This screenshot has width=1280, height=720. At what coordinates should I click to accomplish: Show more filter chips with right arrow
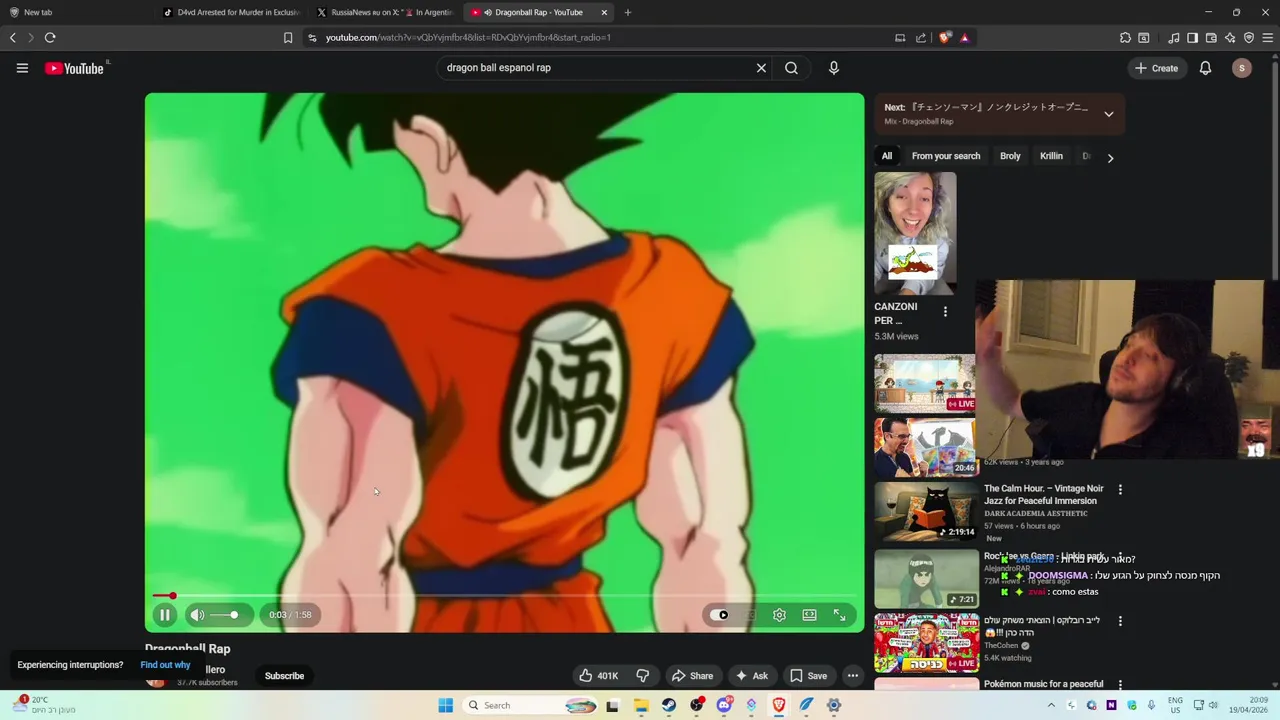[1110, 157]
